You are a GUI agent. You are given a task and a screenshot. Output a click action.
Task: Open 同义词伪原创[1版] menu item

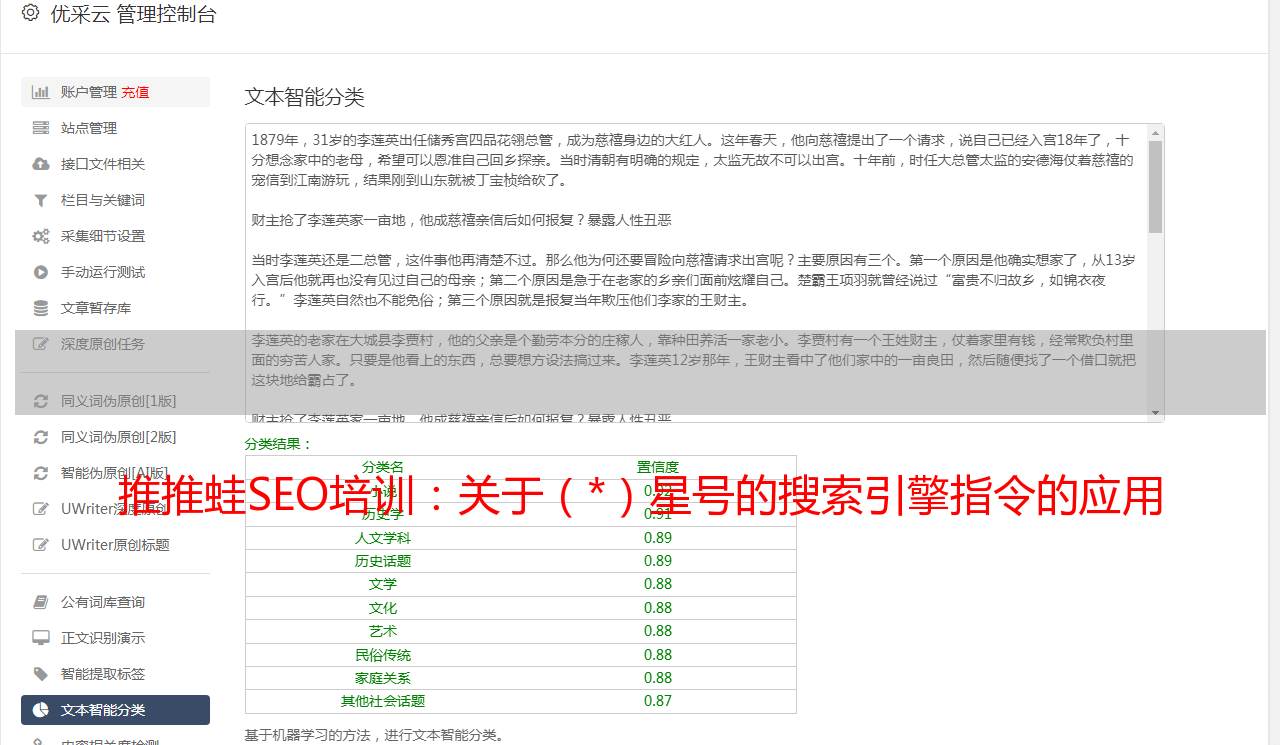[x=118, y=401]
